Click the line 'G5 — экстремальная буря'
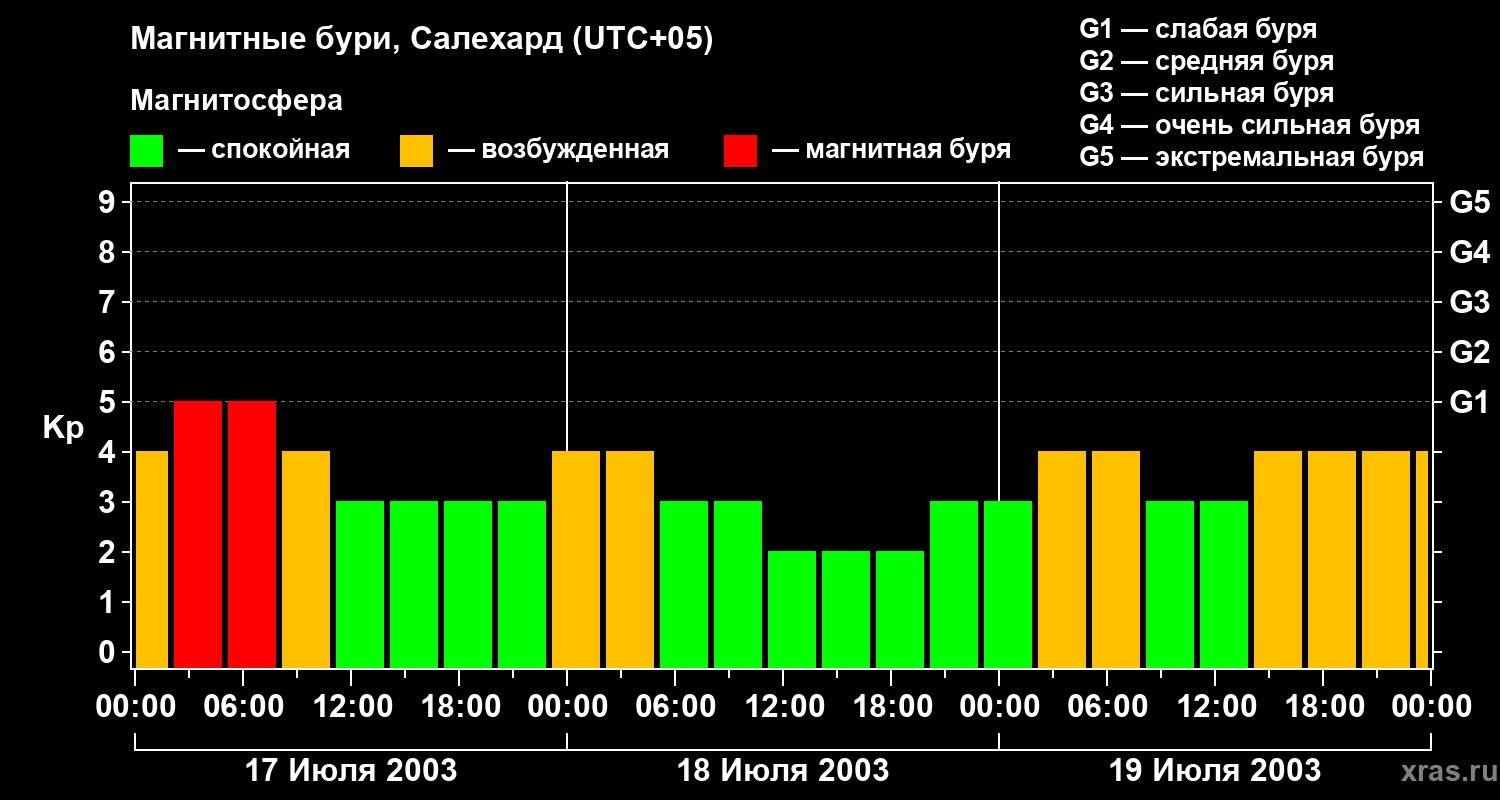 point(1251,157)
